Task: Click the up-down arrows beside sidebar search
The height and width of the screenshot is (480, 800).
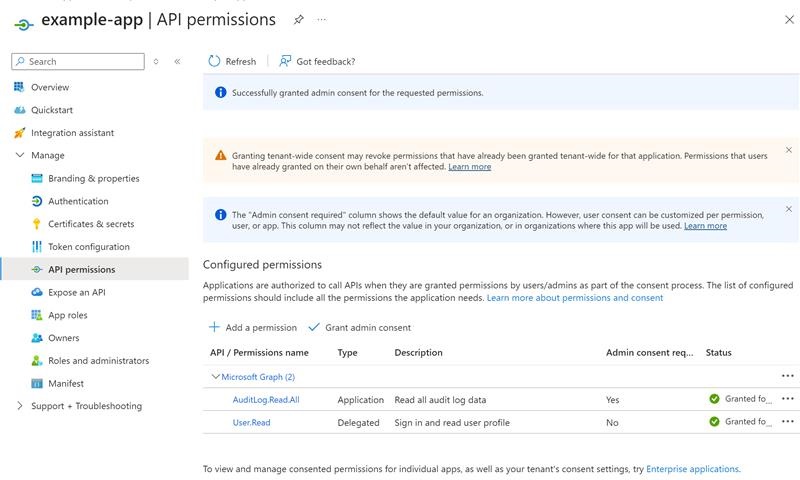Action: click(x=156, y=62)
